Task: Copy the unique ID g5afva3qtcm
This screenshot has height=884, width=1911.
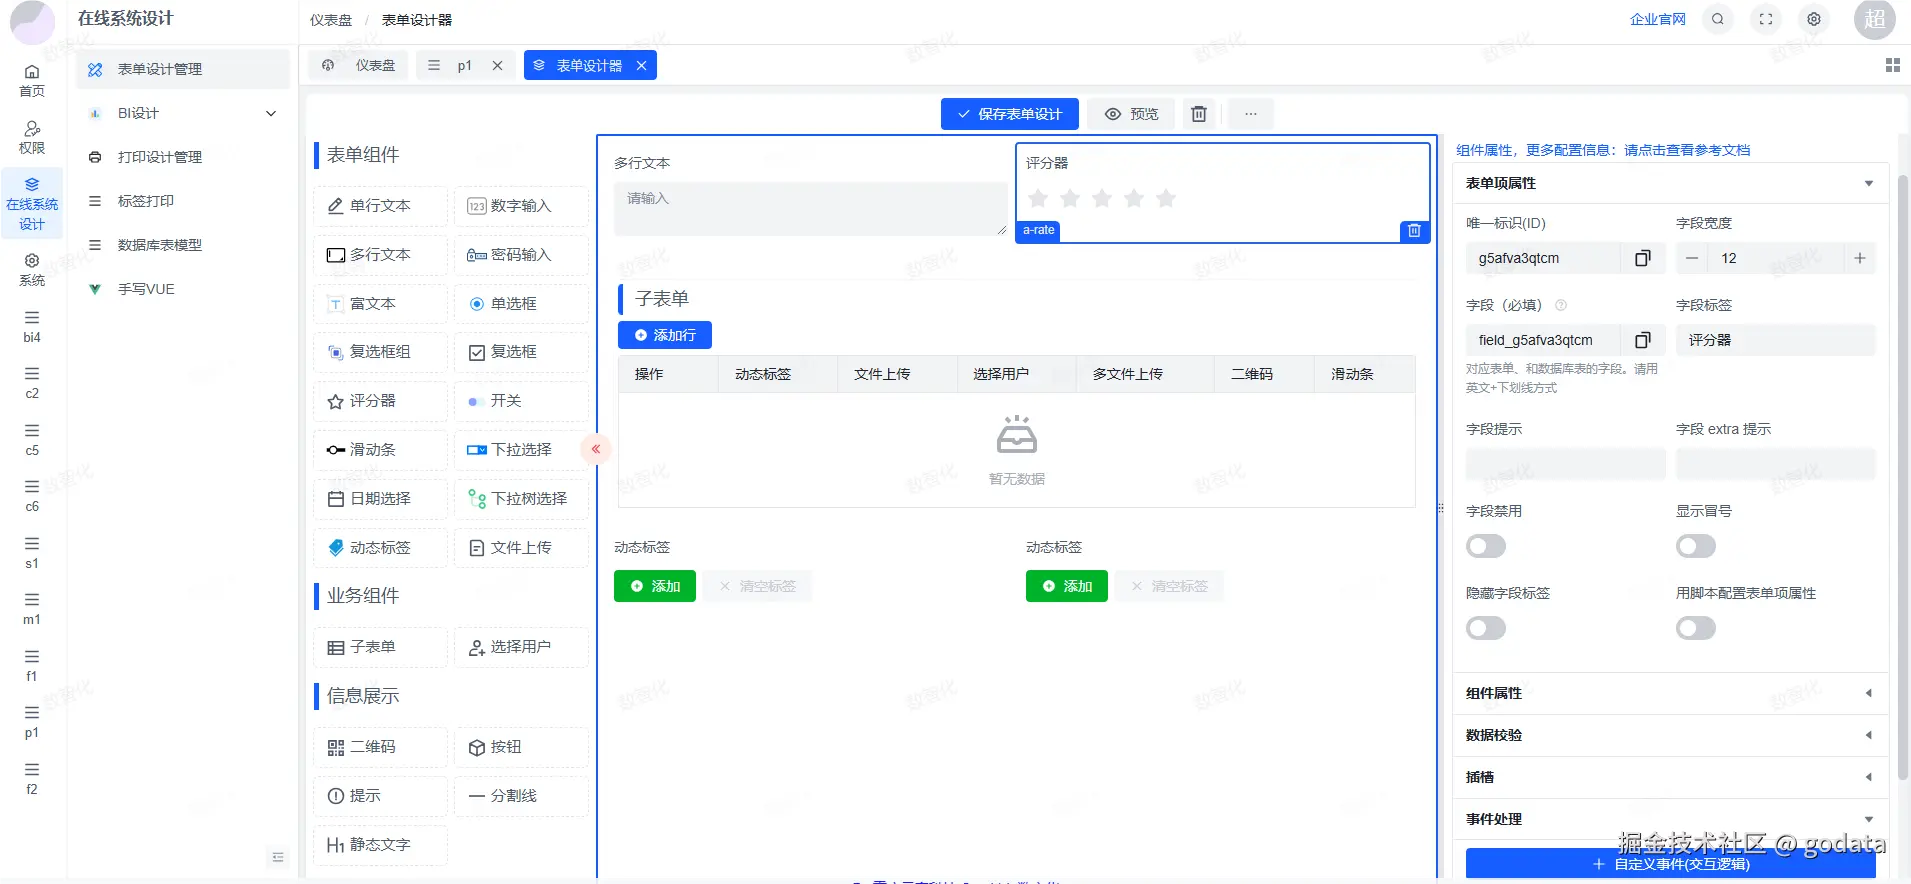Action: tap(1642, 258)
